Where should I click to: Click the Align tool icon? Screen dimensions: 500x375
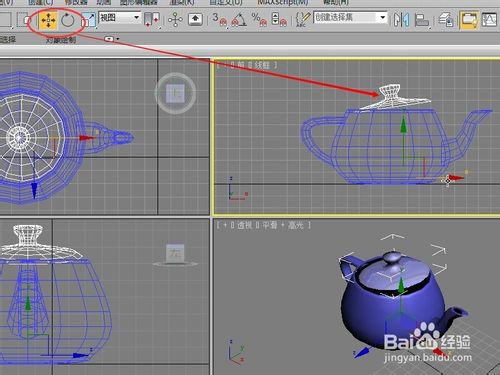pyautogui.click(x=422, y=20)
